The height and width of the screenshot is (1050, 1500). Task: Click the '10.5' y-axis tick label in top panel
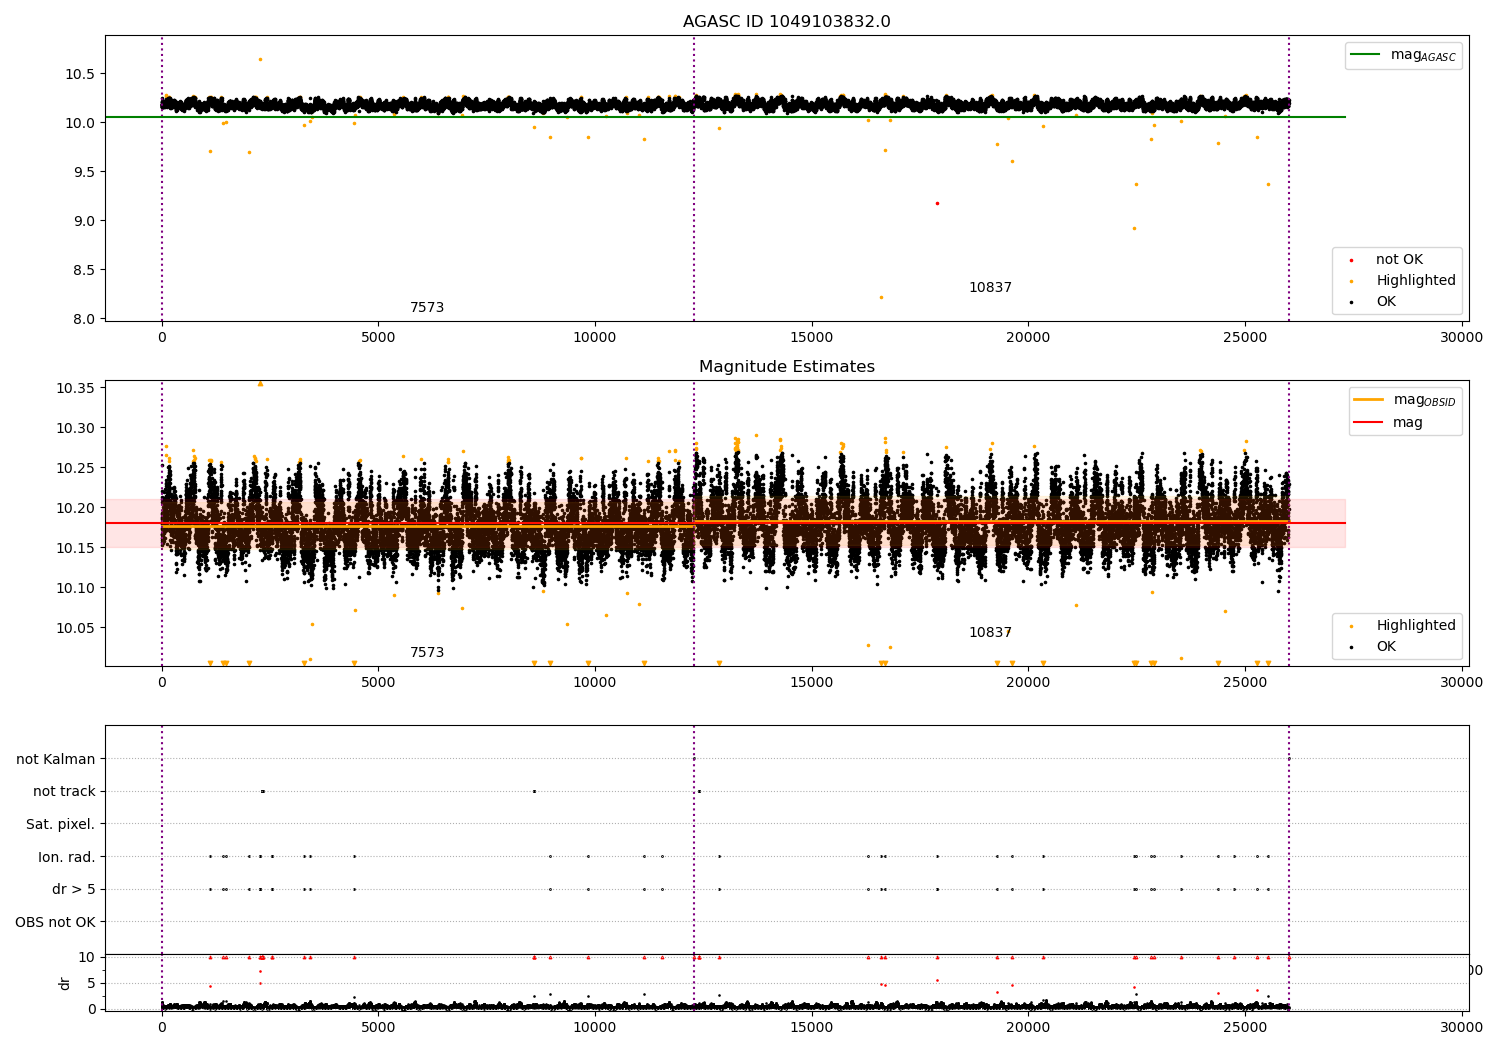pos(80,74)
